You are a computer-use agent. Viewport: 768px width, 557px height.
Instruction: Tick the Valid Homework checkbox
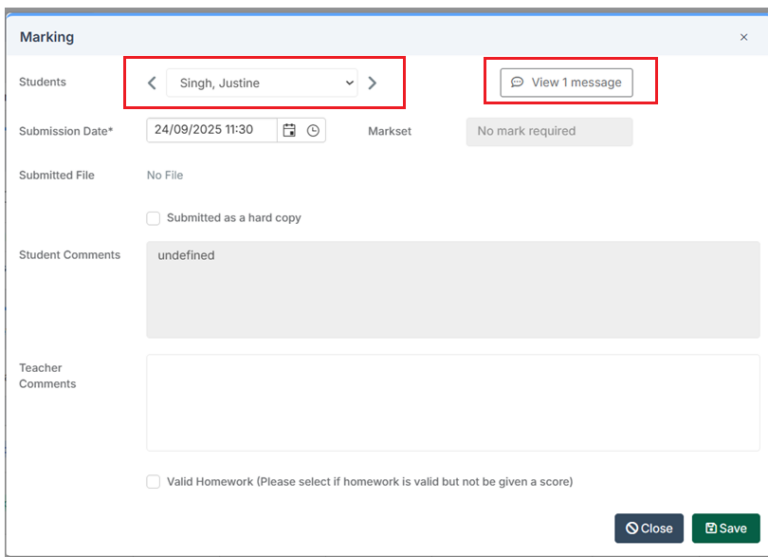pos(153,482)
